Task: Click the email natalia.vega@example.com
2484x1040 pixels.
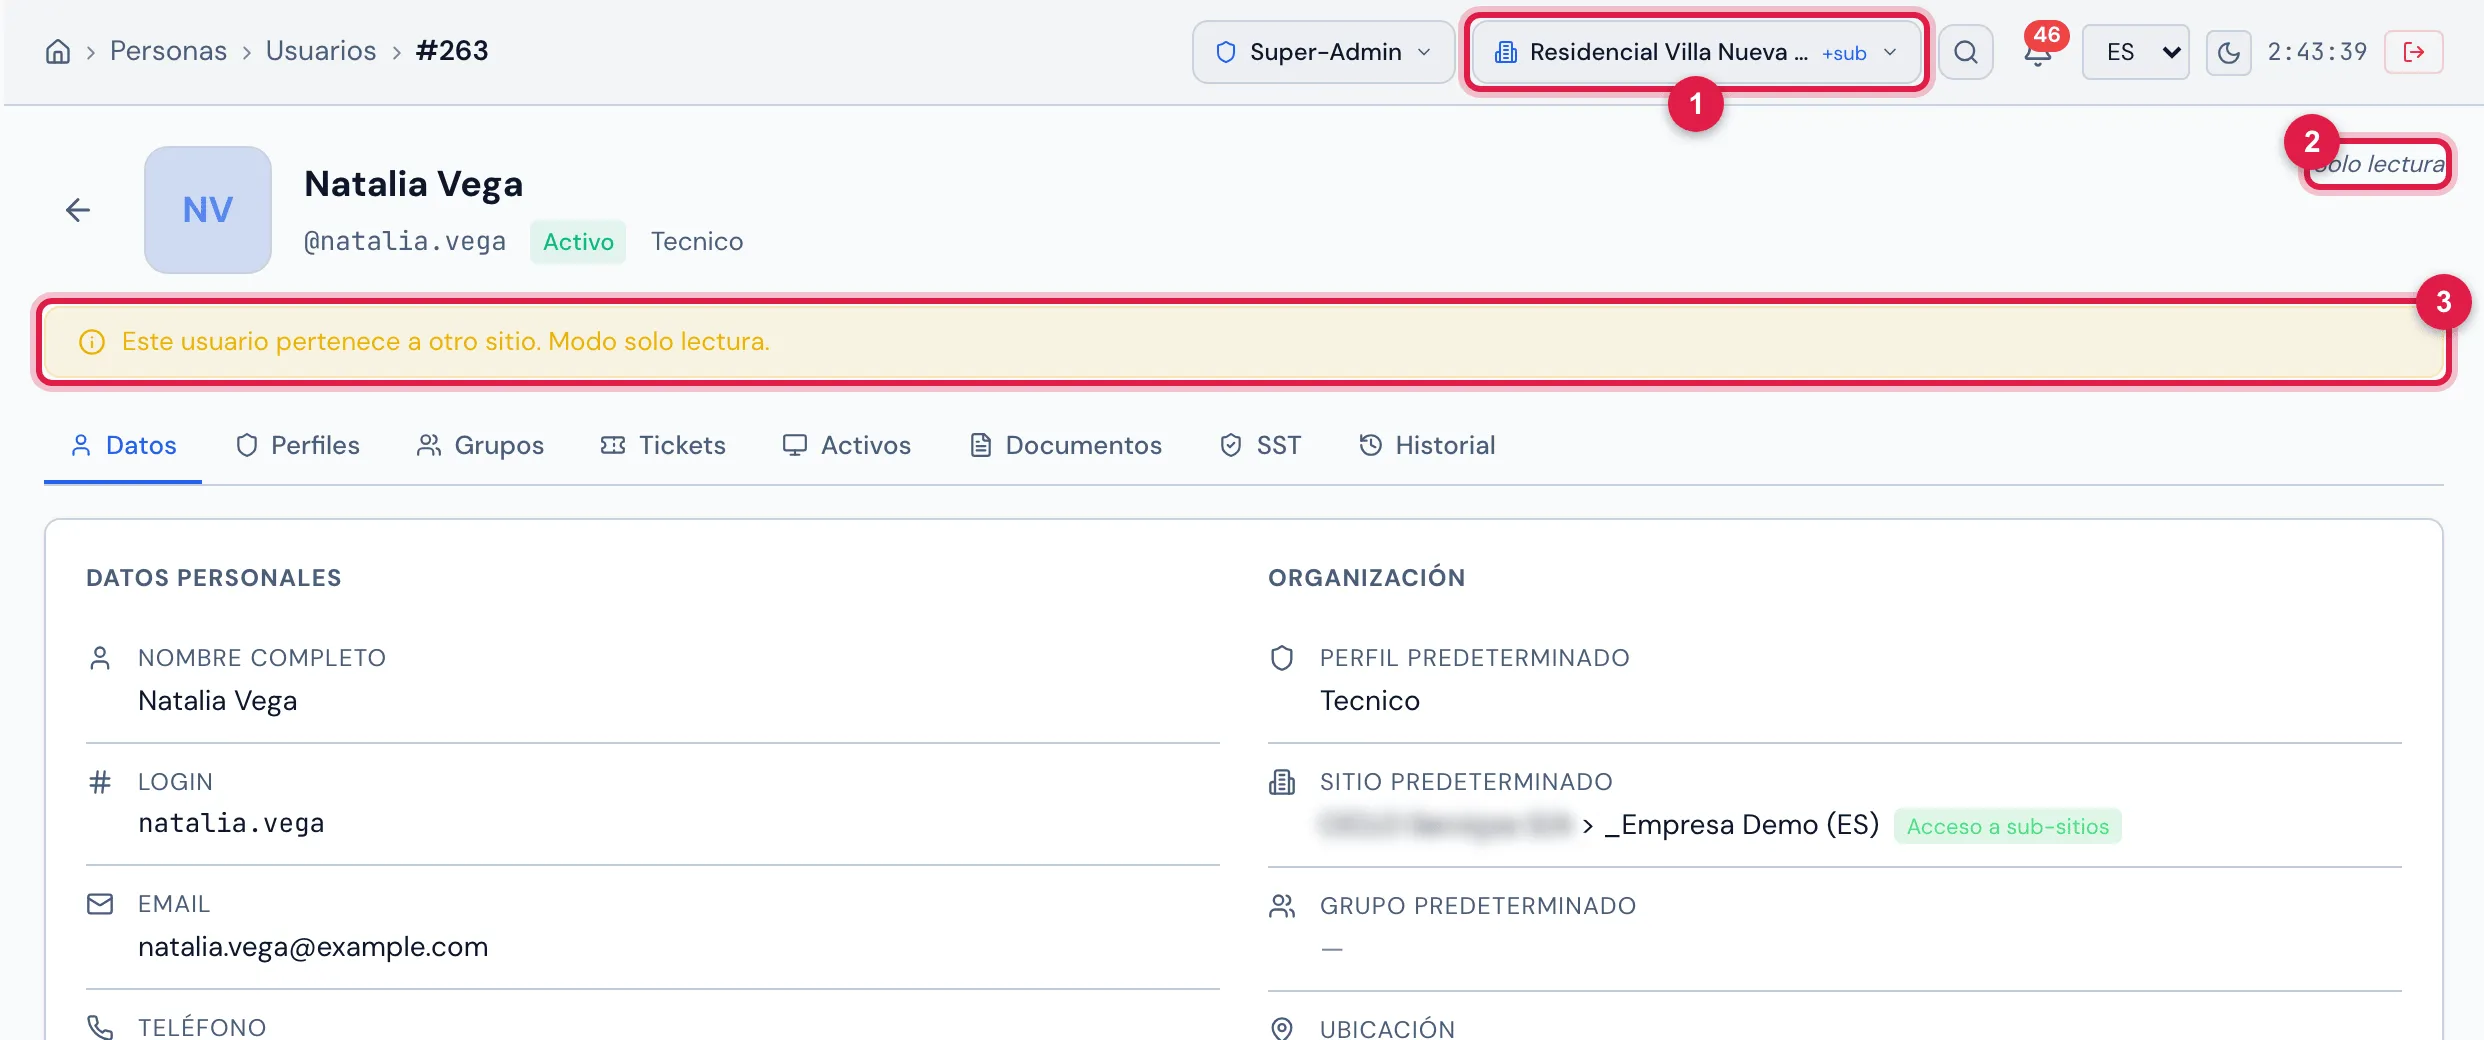Action: click(313, 947)
